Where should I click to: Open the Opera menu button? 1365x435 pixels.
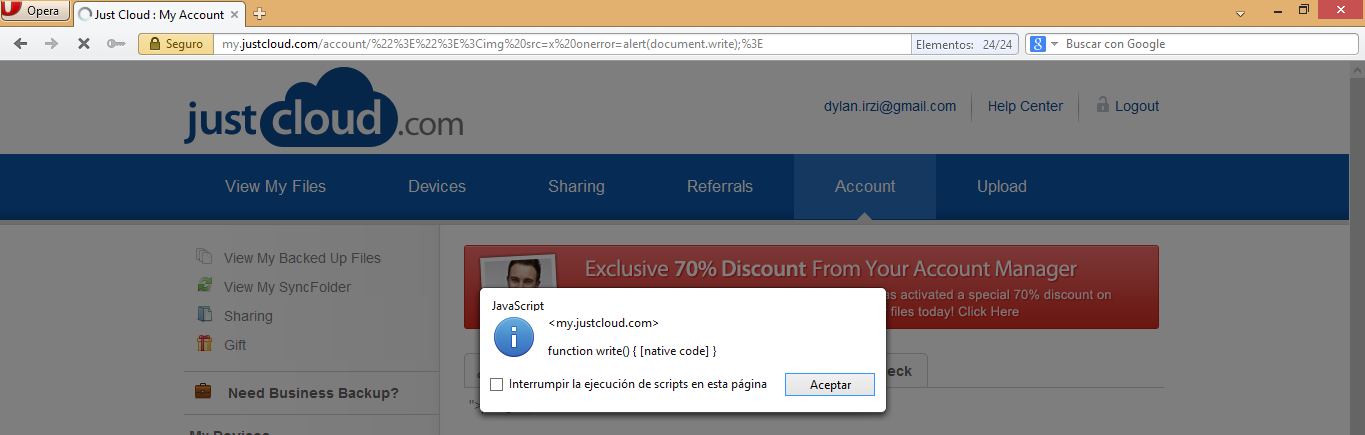coord(35,11)
